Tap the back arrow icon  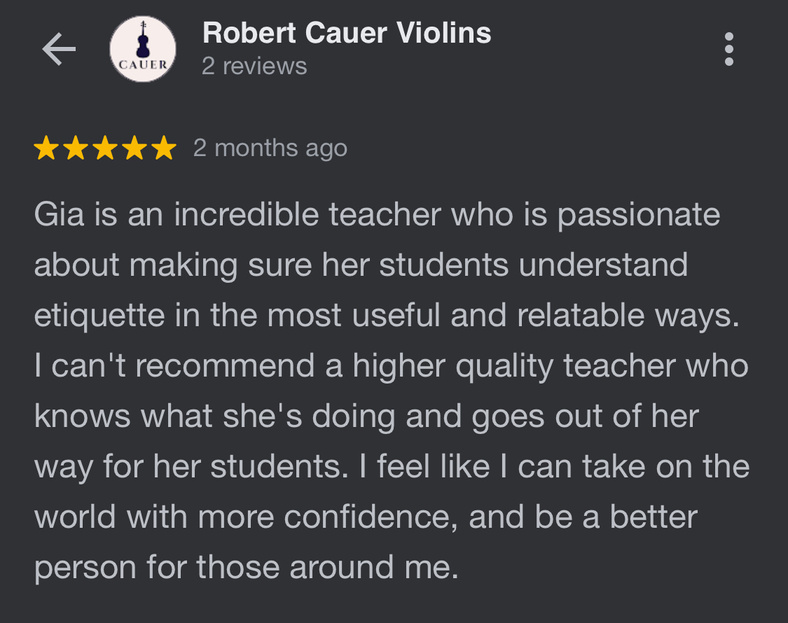click(x=59, y=50)
